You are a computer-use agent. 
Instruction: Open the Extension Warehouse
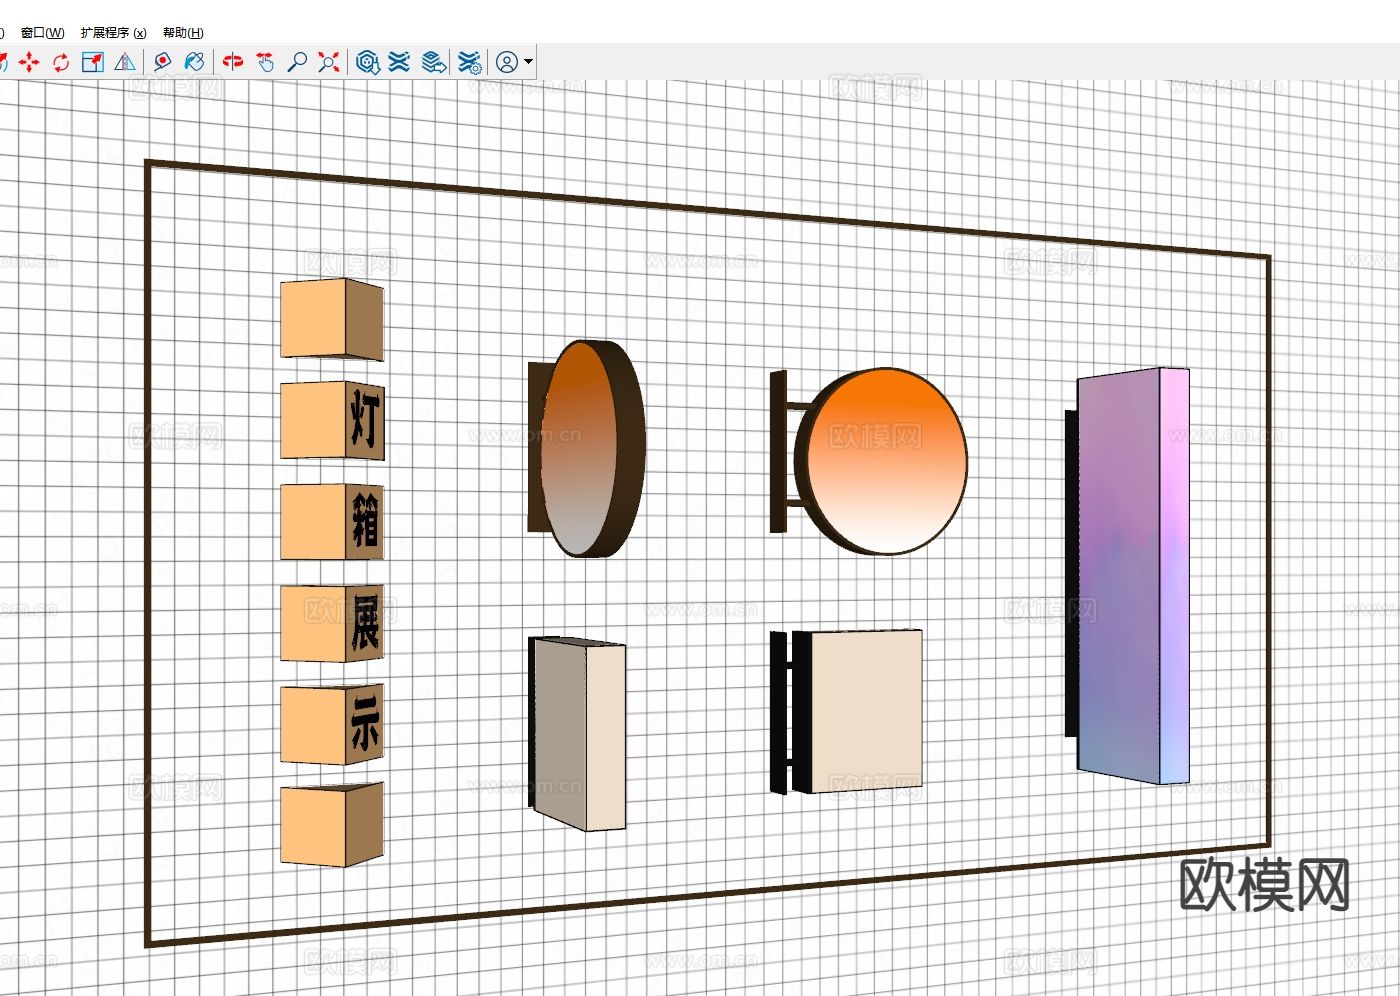[x=400, y=63]
